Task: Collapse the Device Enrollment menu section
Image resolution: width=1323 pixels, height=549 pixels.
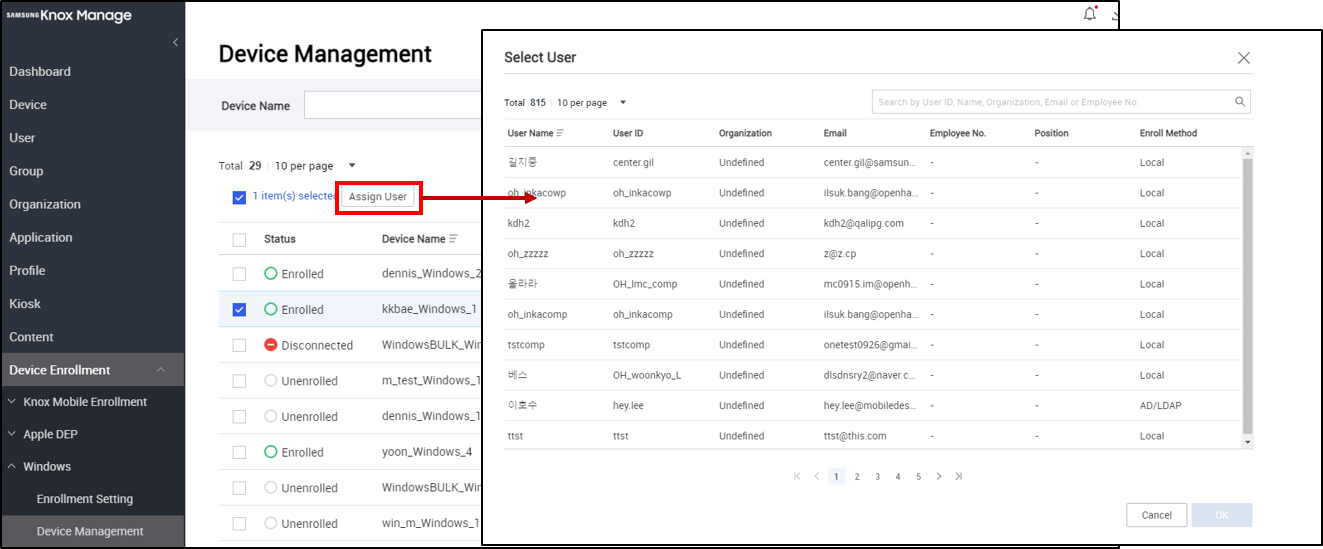Action: click(161, 370)
